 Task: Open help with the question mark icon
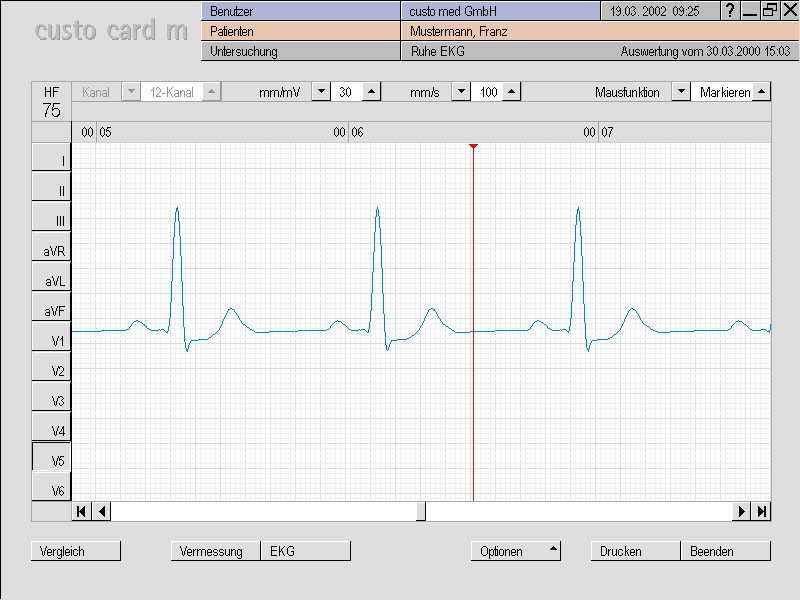point(730,10)
